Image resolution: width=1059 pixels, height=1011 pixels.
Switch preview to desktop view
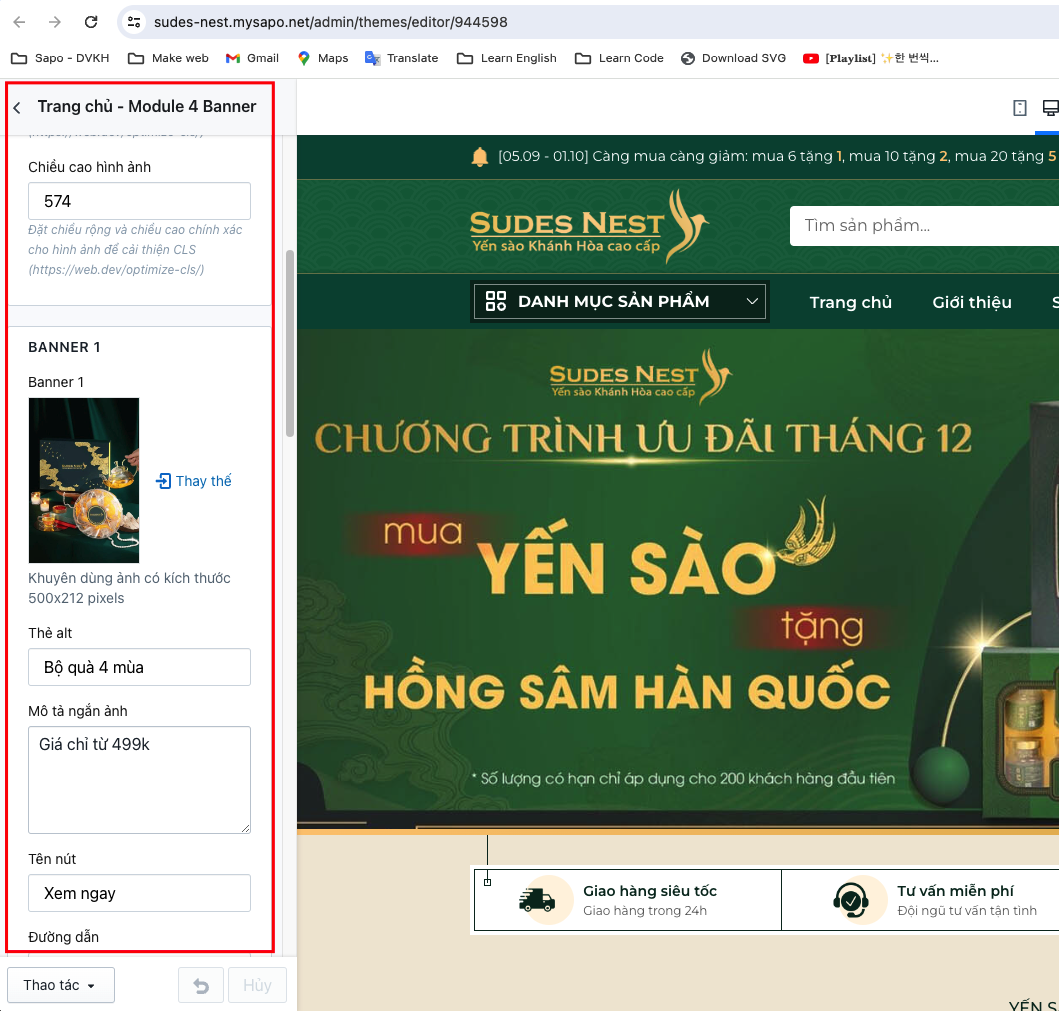pyautogui.click(x=1050, y=108)
